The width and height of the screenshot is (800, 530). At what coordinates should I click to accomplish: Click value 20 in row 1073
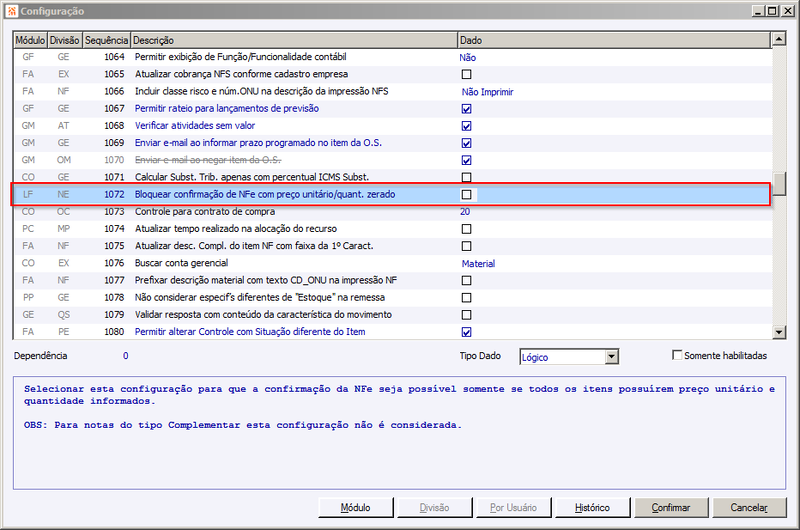pos(465,211)
